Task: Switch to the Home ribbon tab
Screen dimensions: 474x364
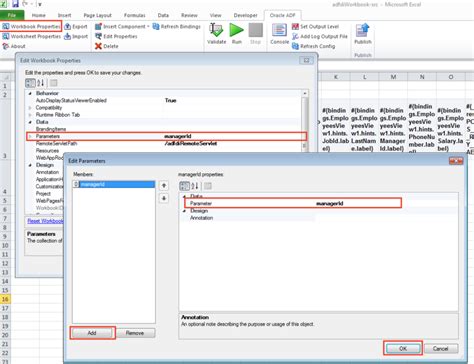Action: (39, 15)
